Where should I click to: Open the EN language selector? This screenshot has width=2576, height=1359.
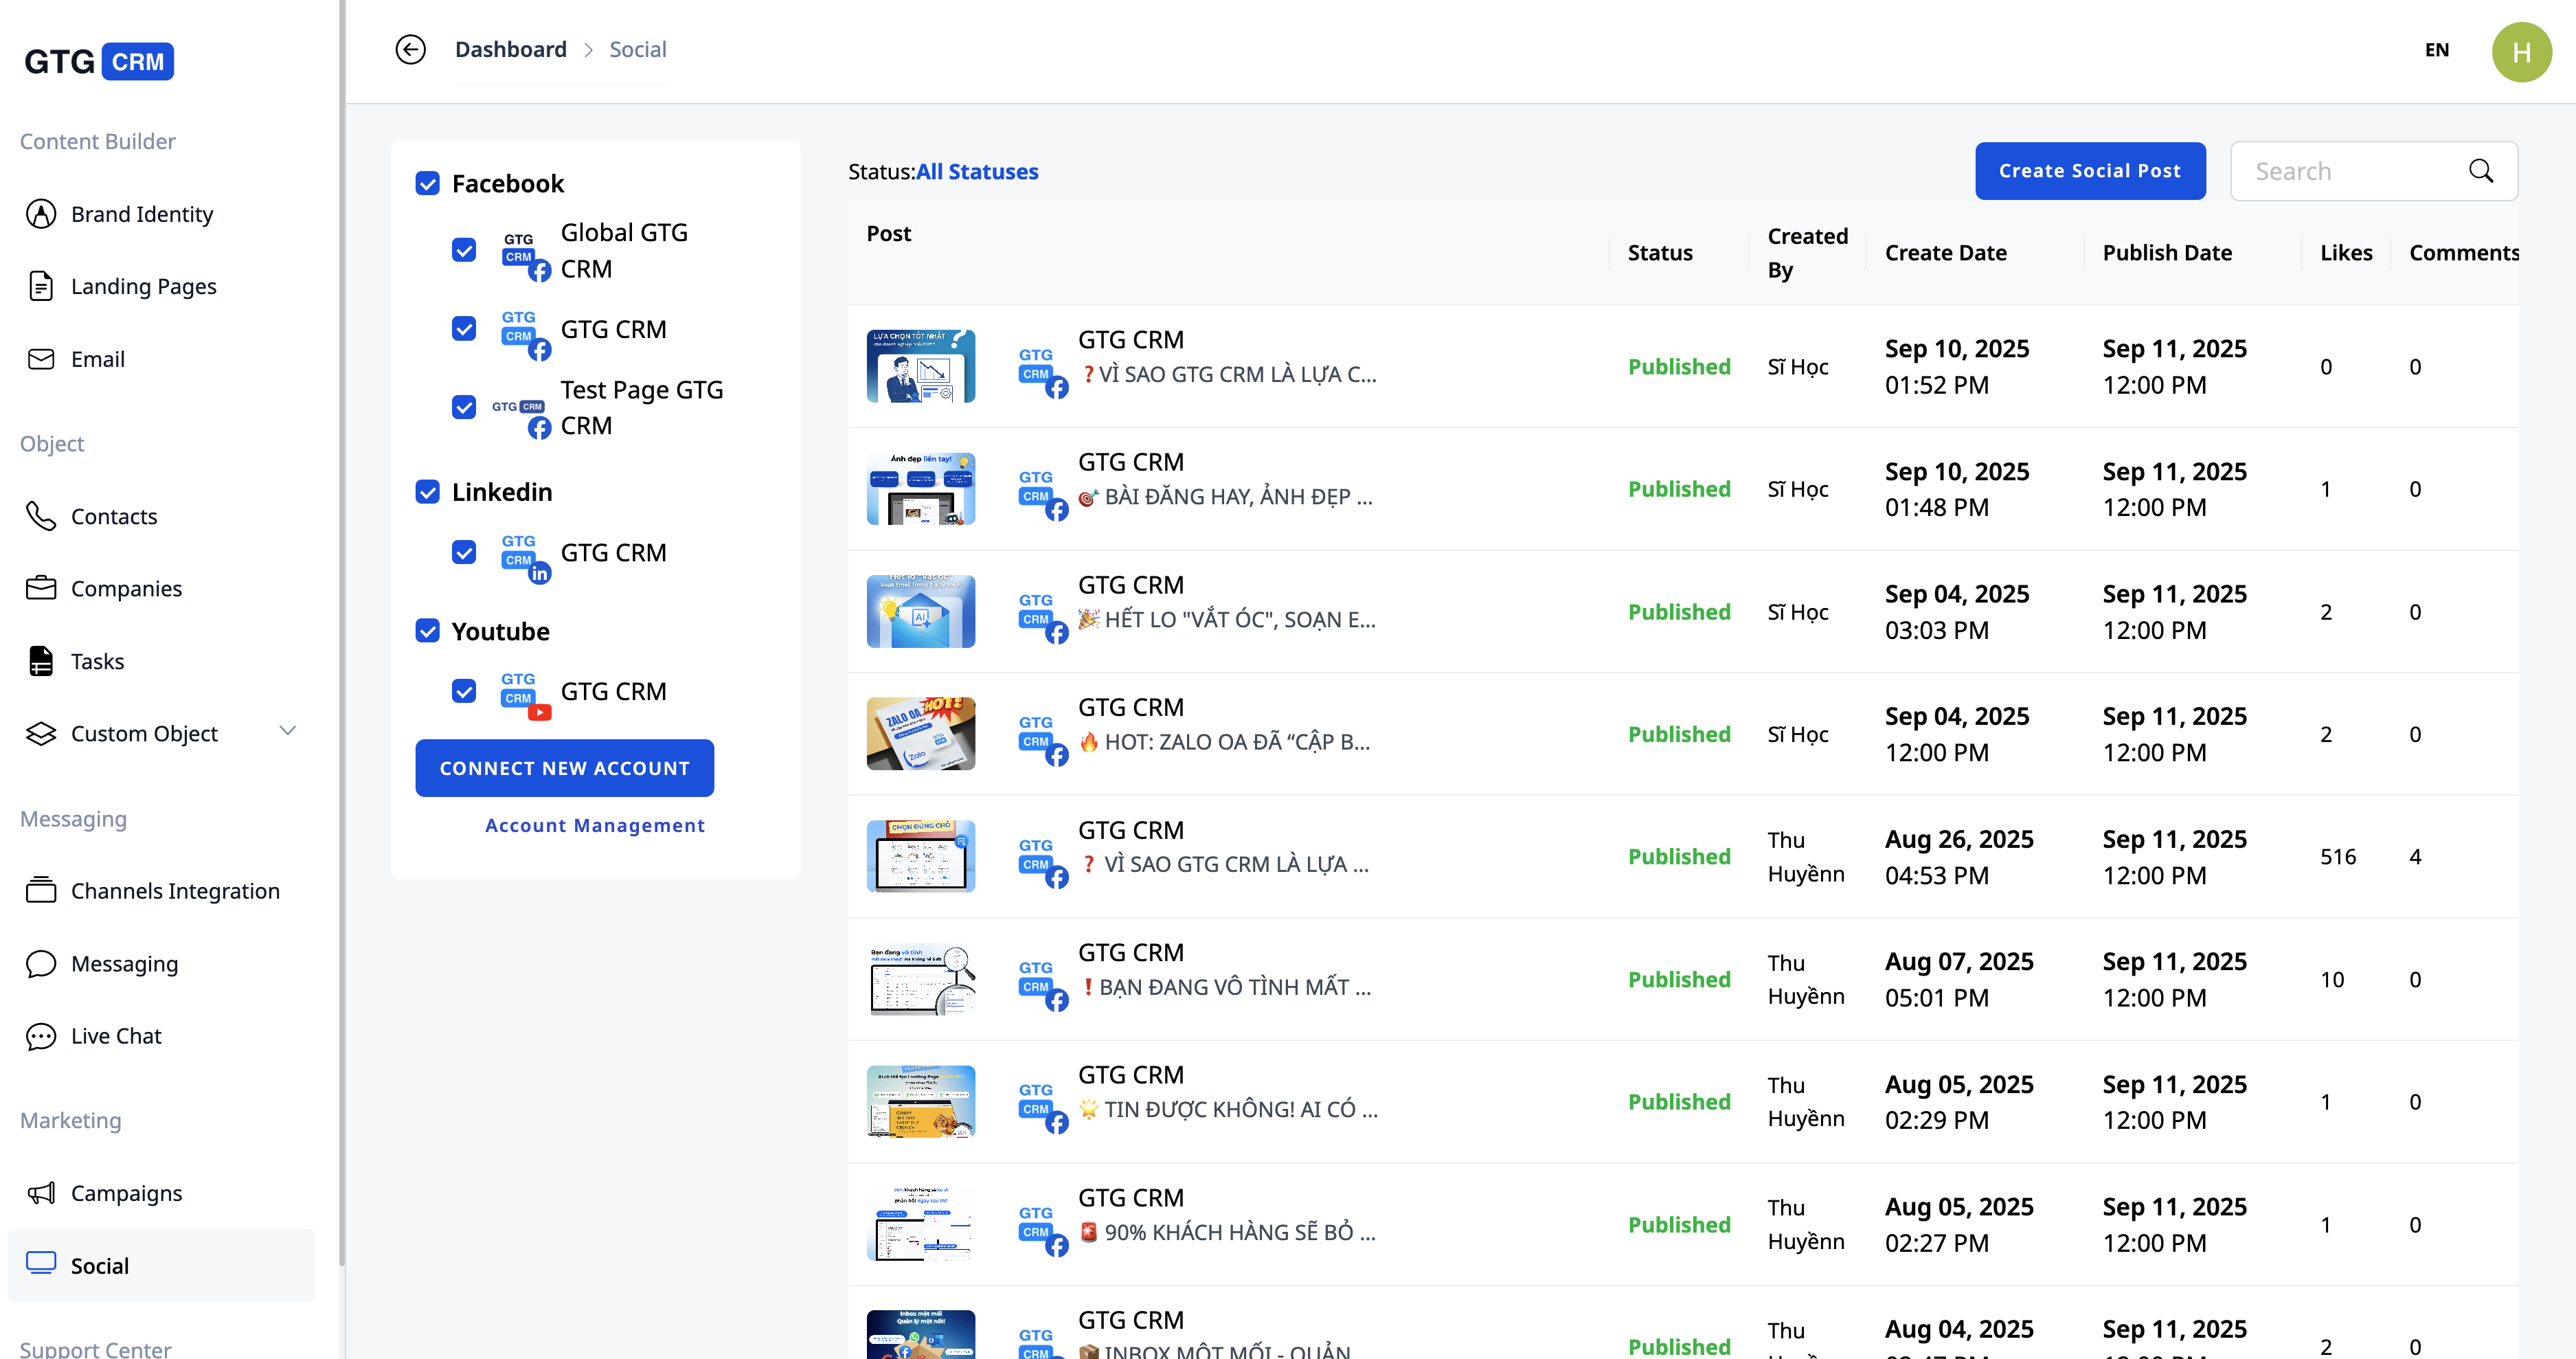[2436, 49]
